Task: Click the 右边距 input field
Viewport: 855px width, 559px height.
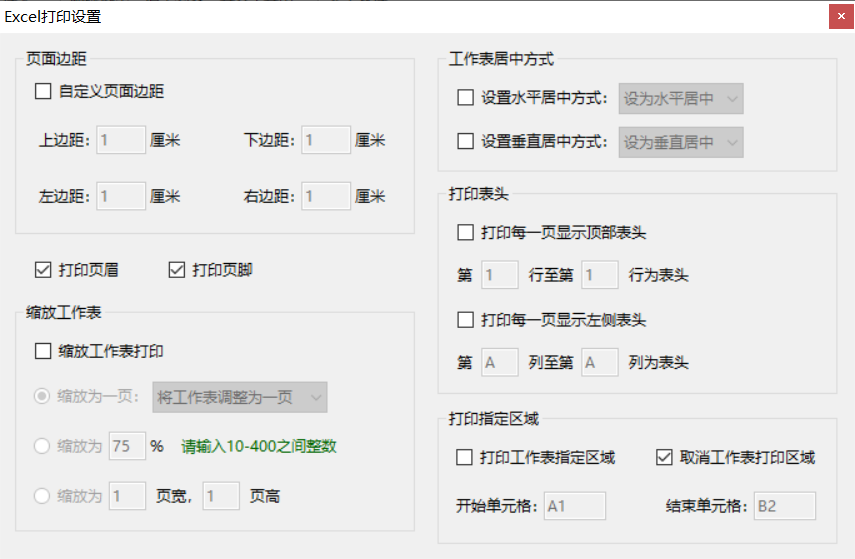Action: click(326, 196)
